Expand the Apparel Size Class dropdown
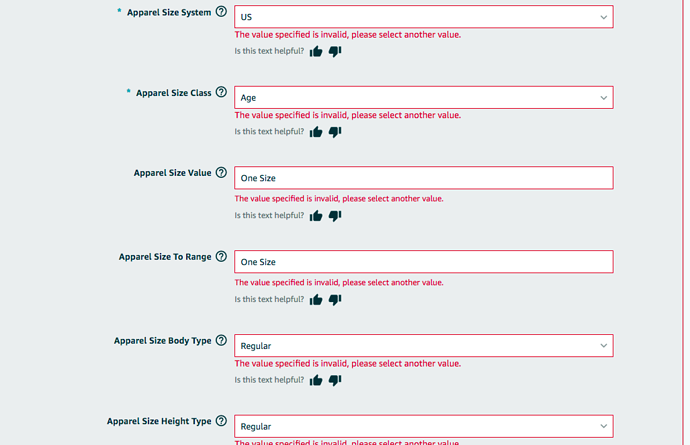This screenshot has width=690, height=445. coord(423,98)
